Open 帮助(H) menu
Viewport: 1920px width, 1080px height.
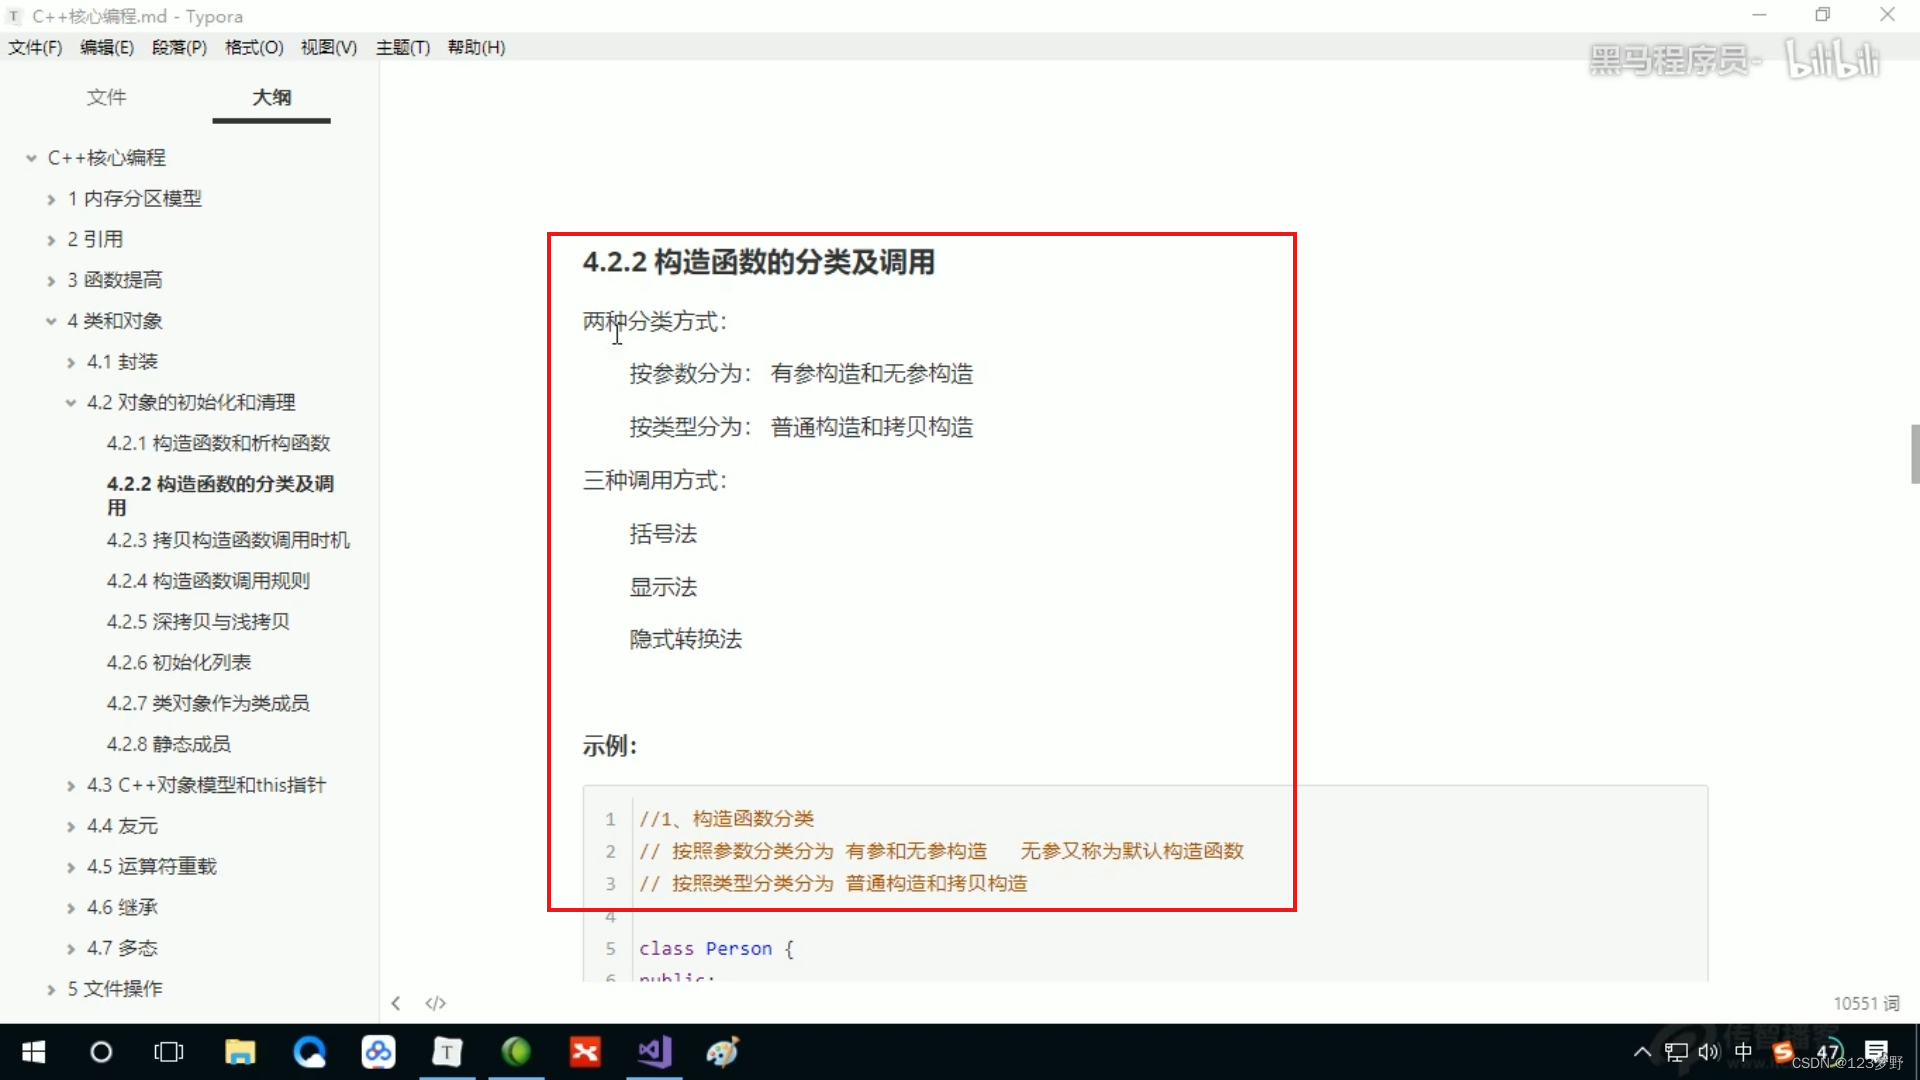pos(476,47)
